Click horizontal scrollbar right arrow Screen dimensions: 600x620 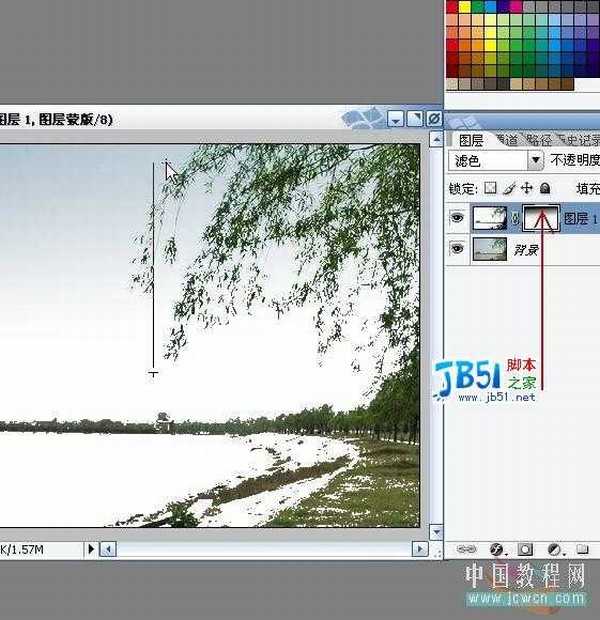click(420, 549)
